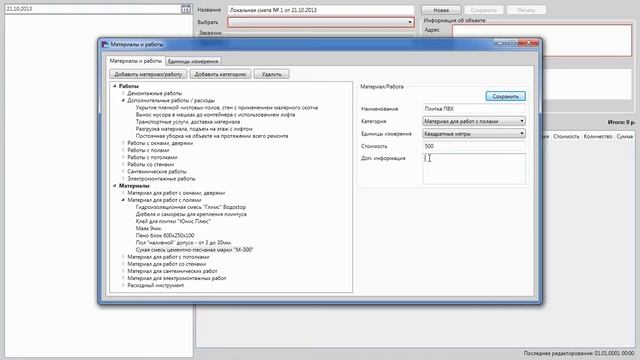Expand Материал для работ с окнами, дверями

[x=123, y=193]
